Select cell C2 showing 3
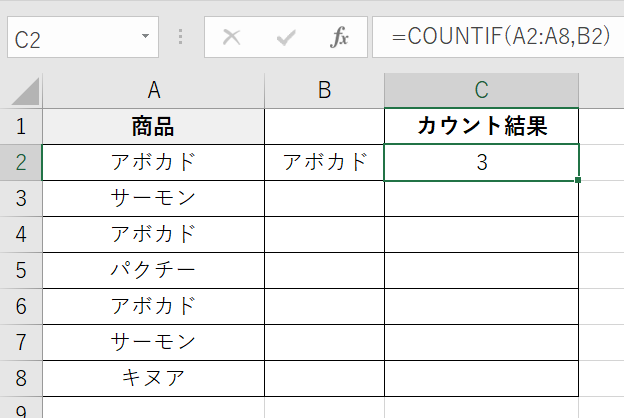This screenshot has height=418, width=624. pos(481,162)
